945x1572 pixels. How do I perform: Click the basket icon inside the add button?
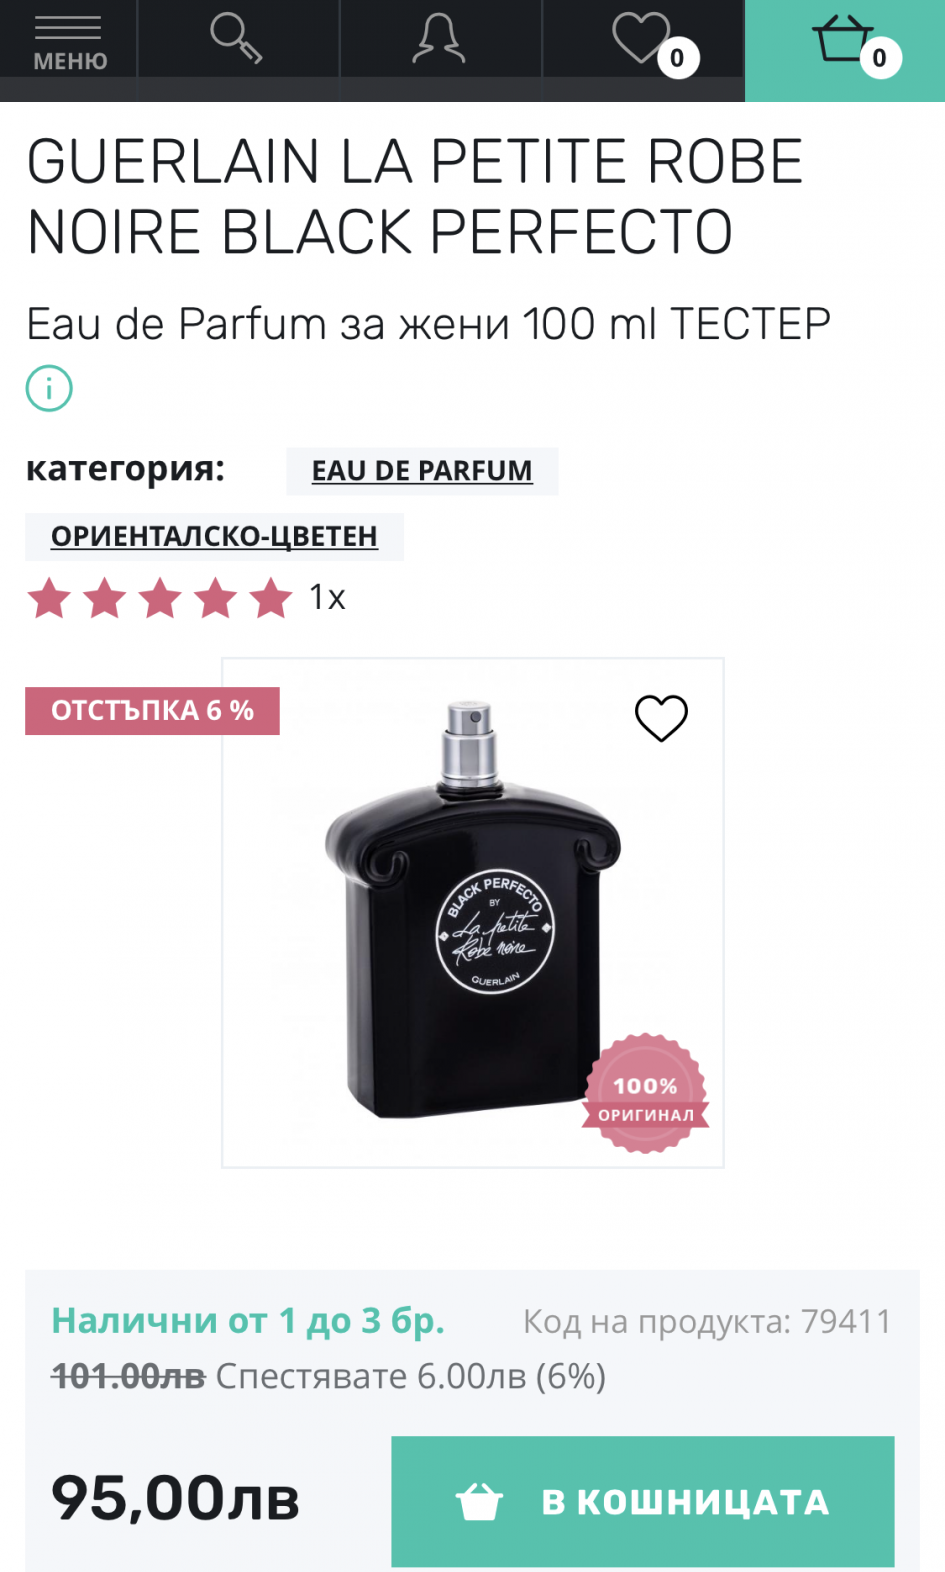pos(479,1501)
